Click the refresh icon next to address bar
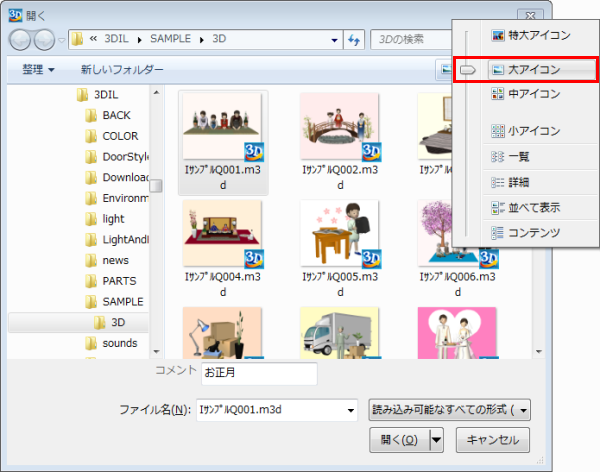This screenshot has width=600, height=472. coord(354,40)
